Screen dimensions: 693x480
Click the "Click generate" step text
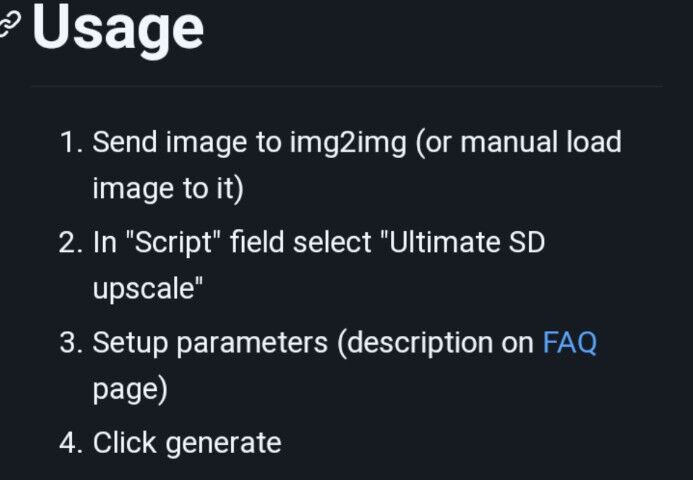pos(187,442)
